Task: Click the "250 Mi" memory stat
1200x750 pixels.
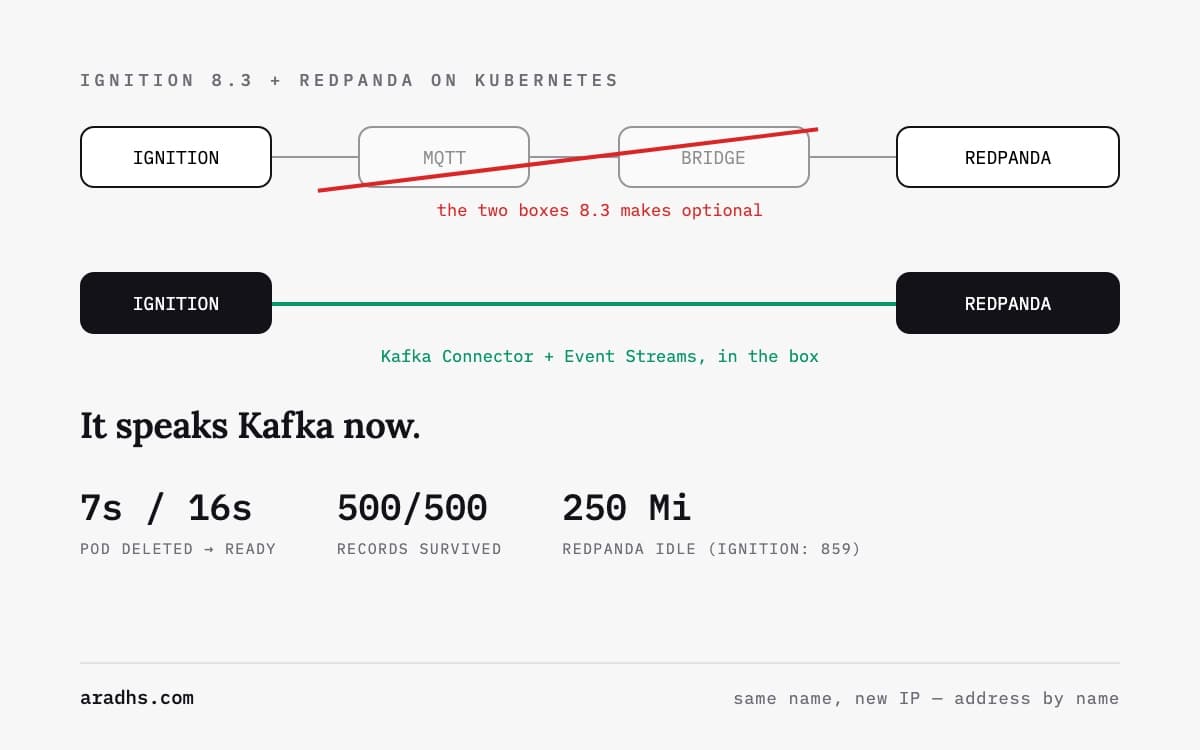Action: click(x=627, y=508)
